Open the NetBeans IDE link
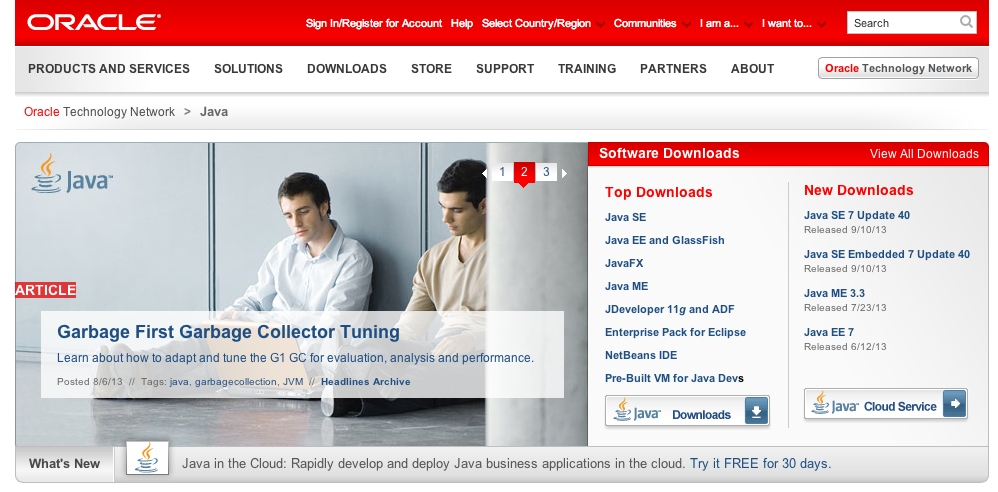Screen dimensions: 998x492 641,355
